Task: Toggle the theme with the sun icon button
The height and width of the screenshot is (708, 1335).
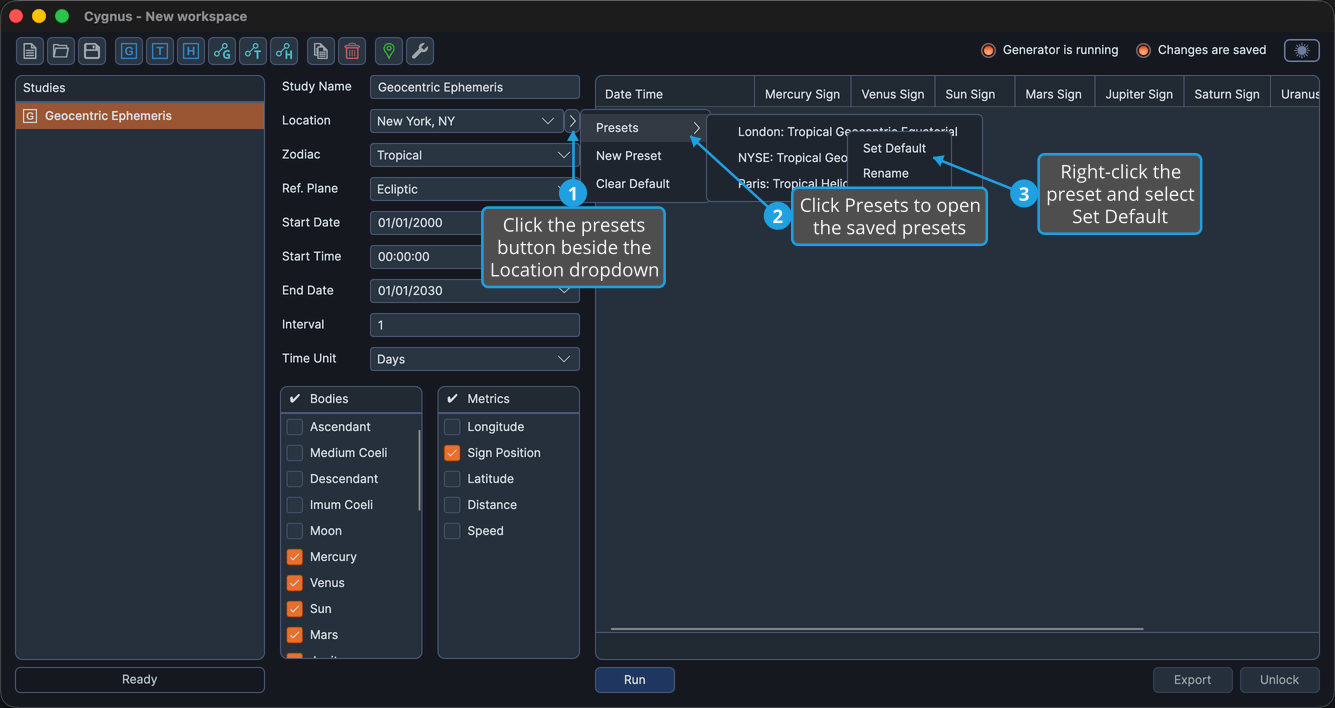Action: [1302, 50]
